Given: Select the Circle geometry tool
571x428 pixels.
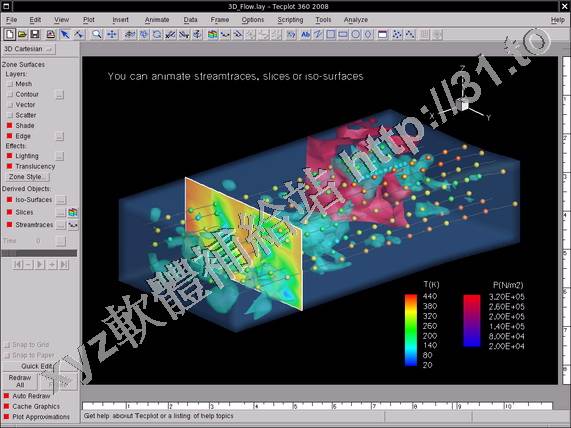Looking at the screenshot, I should (x=355, y=35).
